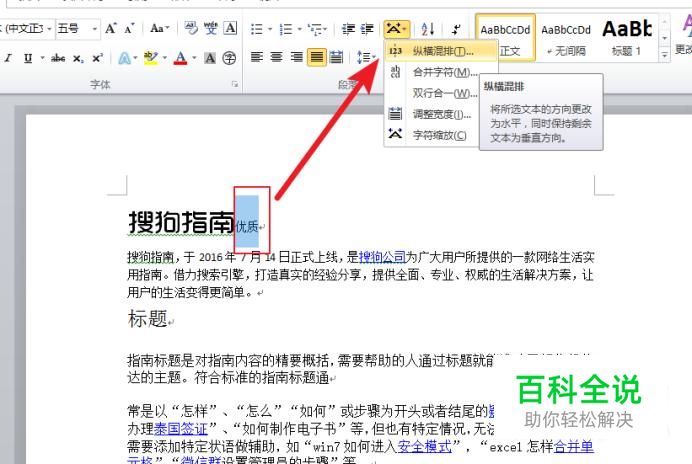
Task: Expand the Multilevel List dropdown arrow
Action: coord(324,30)
